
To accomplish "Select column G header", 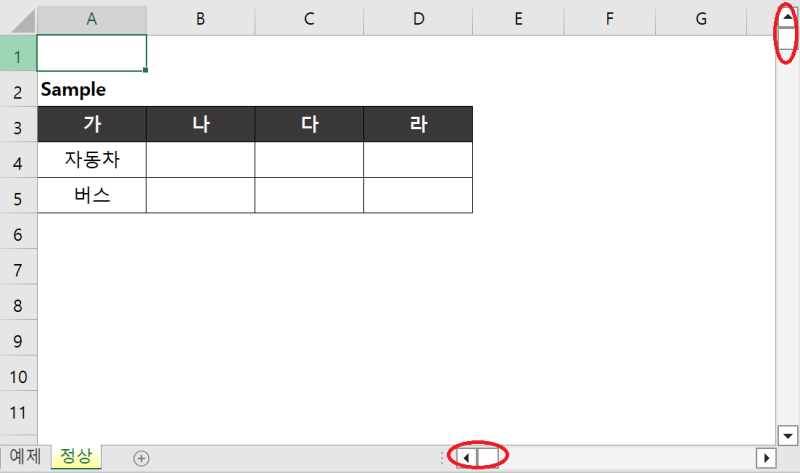I will click(701, 19).
